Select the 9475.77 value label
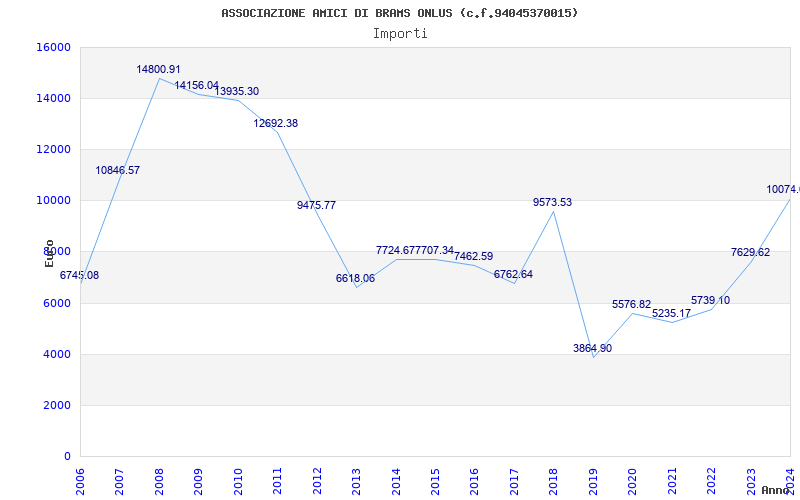Screen dimensions: 800x500 pos(316,206)
